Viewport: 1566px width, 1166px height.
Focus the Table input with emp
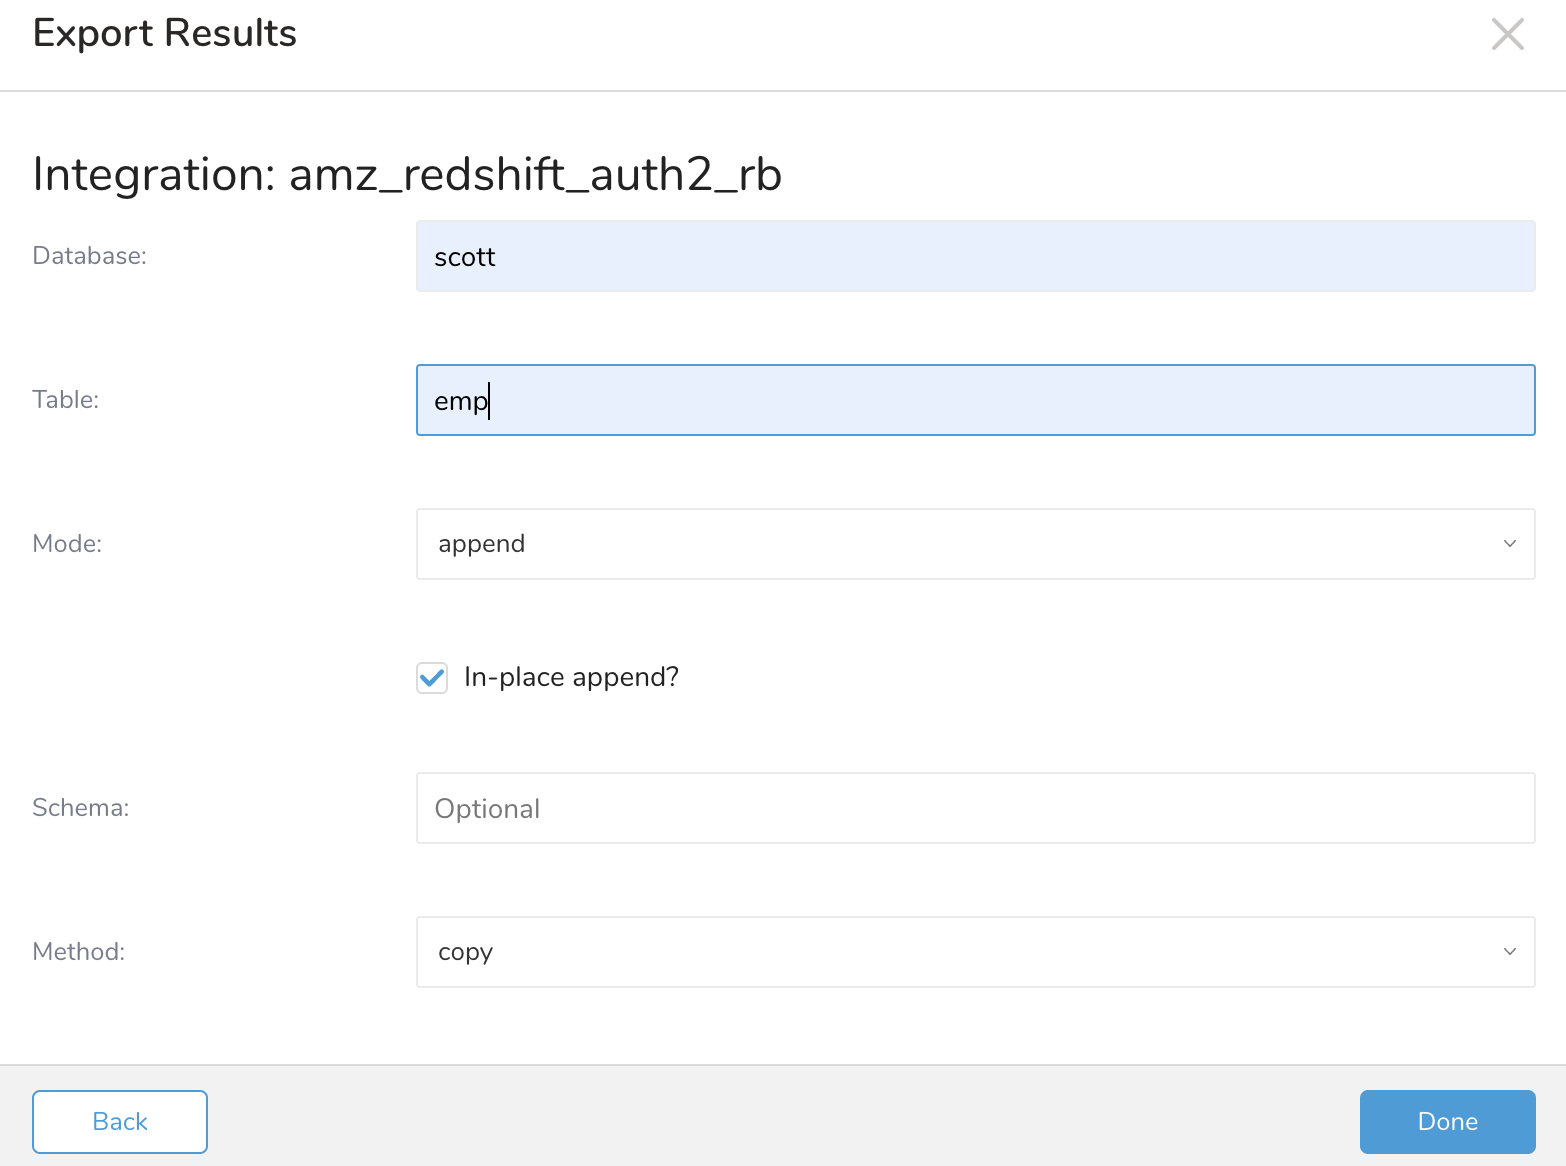pyautogui.click(x=975, y=400)
